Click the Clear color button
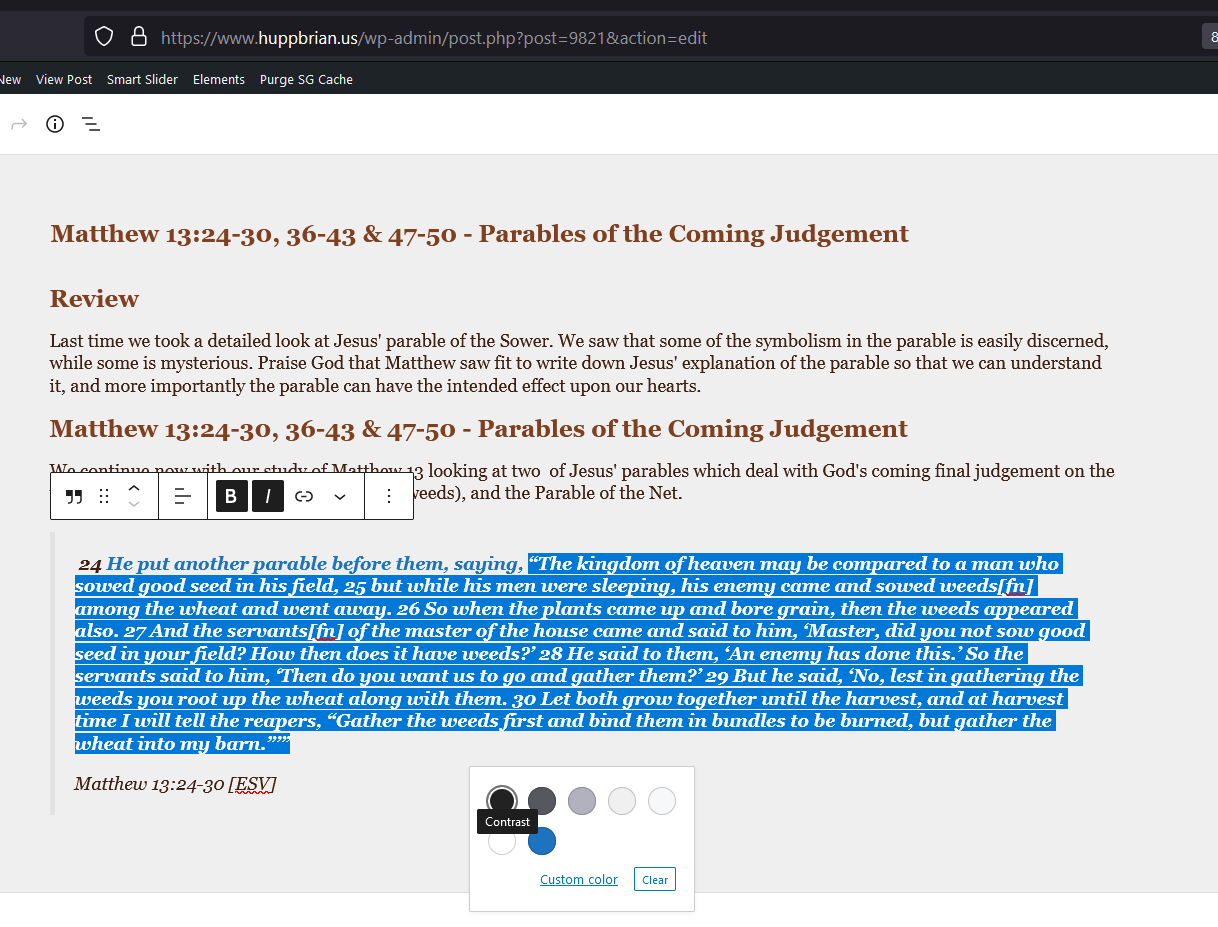Image resolution: width=1218 pixels, height=927 pixels. pos(655,880)
